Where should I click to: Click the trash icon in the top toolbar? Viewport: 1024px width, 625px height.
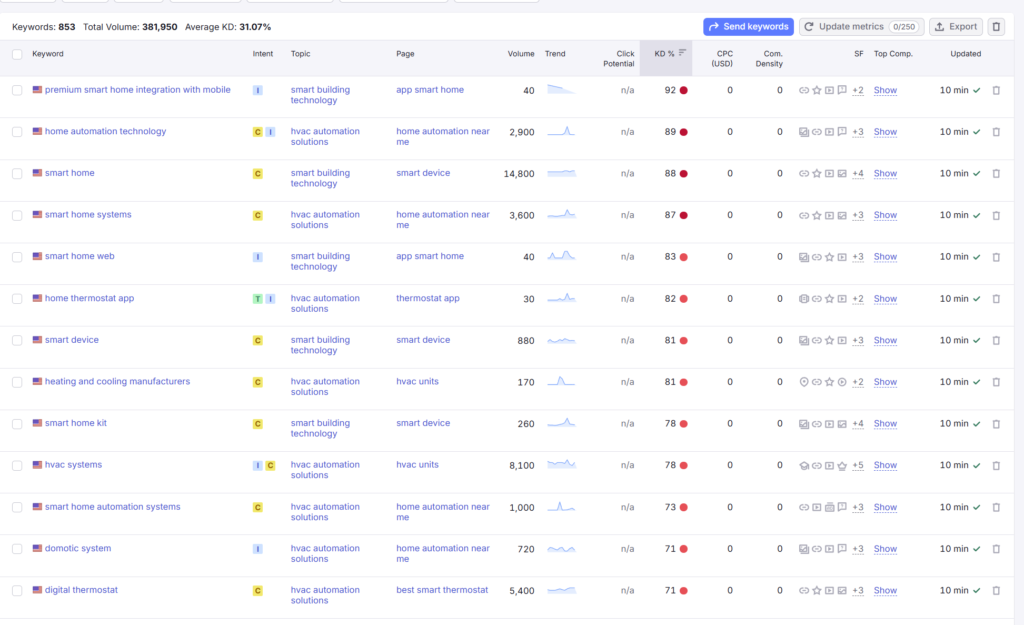coord(996,26)
